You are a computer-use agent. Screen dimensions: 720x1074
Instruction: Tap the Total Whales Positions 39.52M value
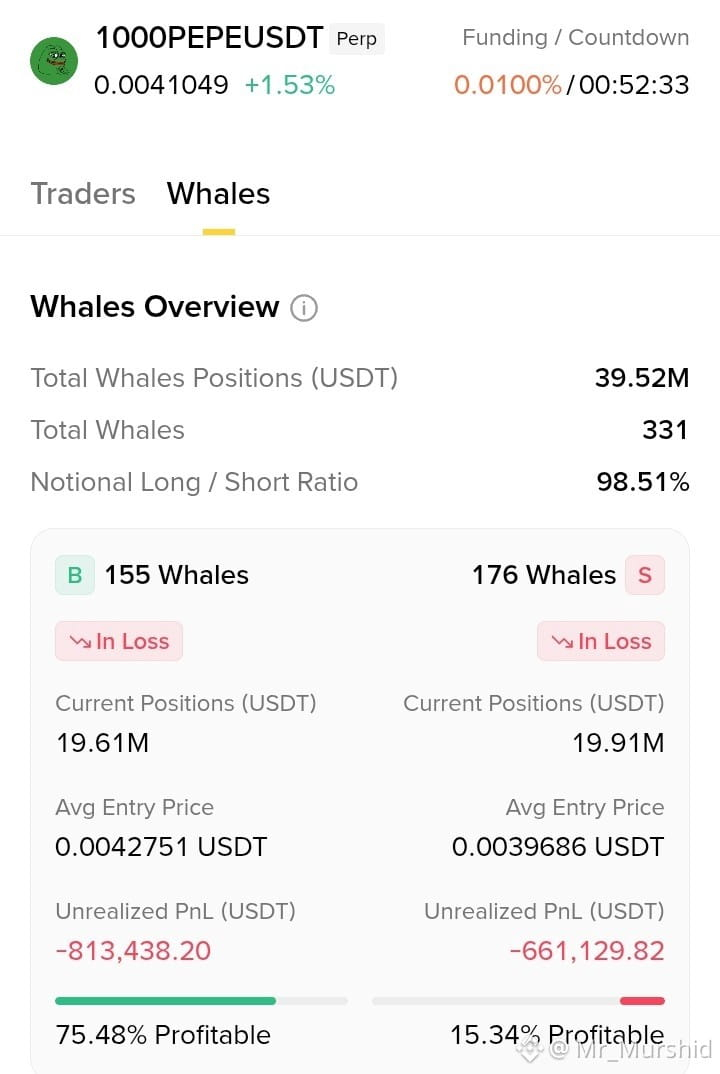click(x=642, y=378)
